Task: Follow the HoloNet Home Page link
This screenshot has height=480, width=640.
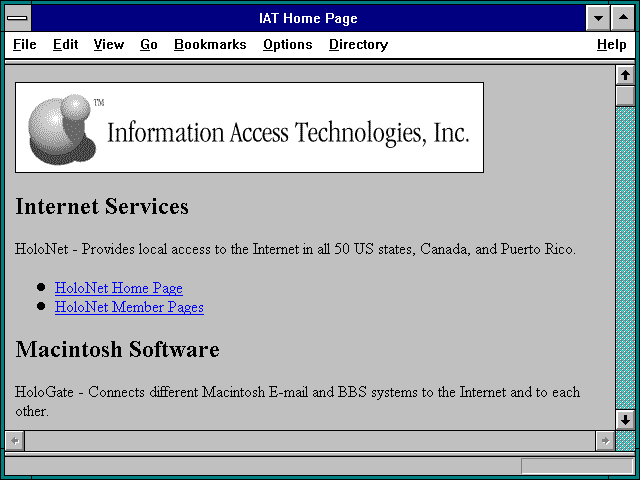Action: click(119, 288)
